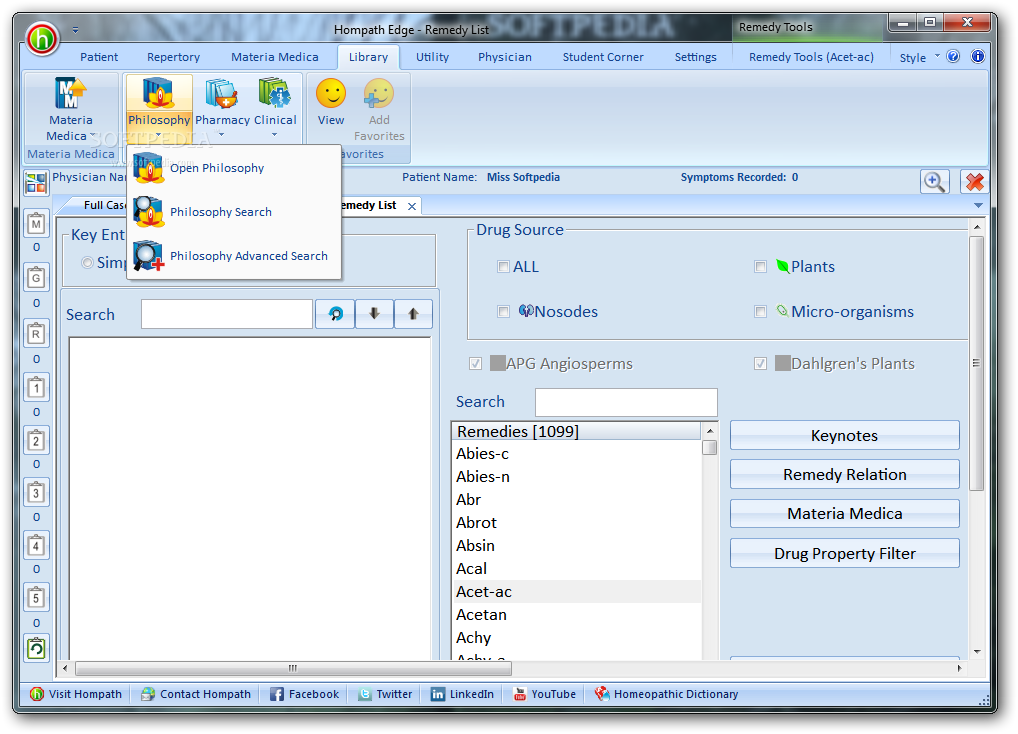Click clipboard number 5 sidebar icon

coord(36,598)
